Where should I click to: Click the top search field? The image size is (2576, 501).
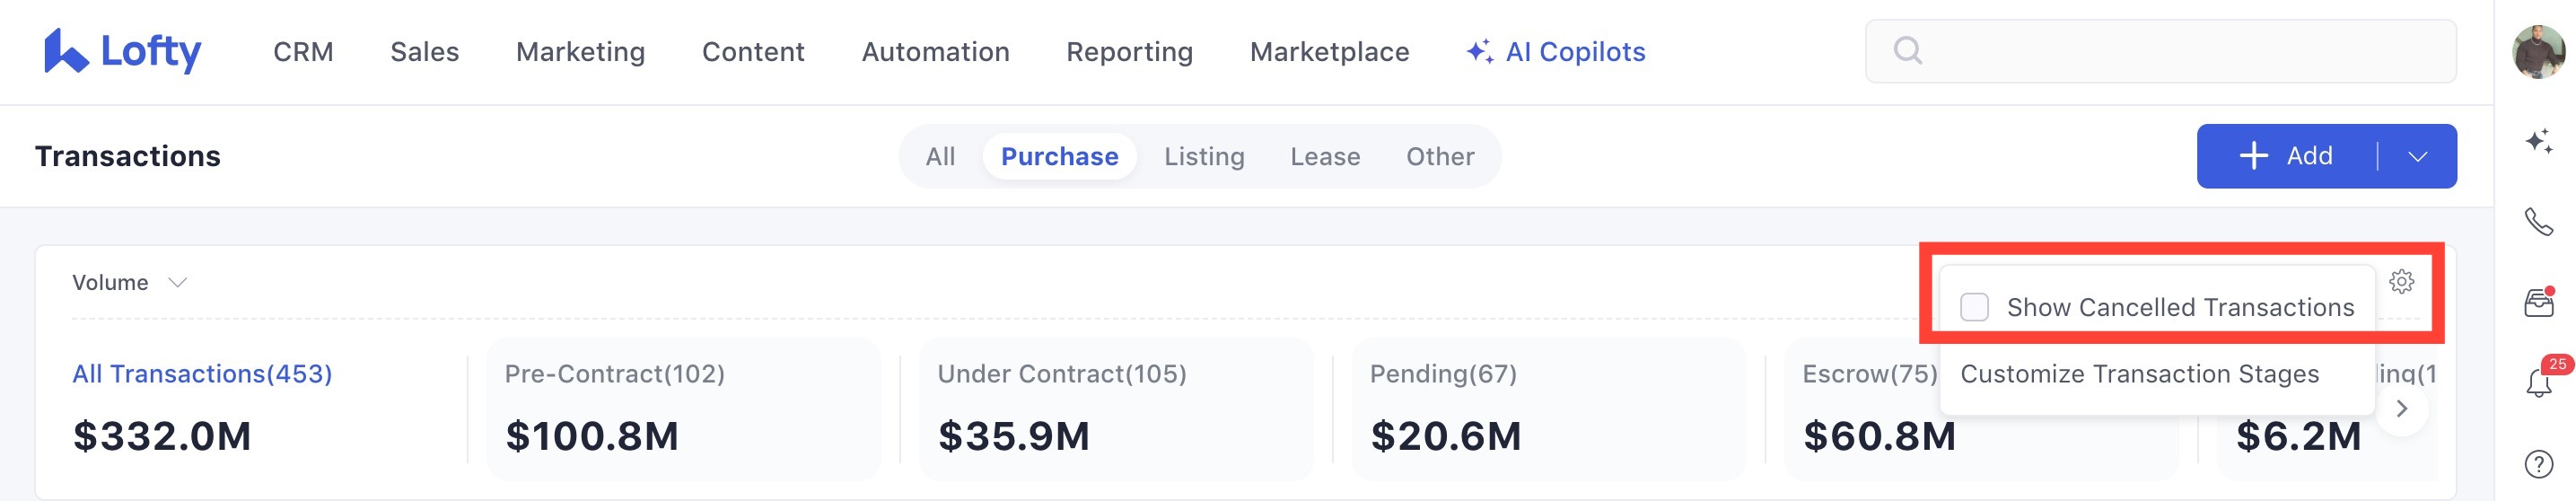pos(2160,51)
